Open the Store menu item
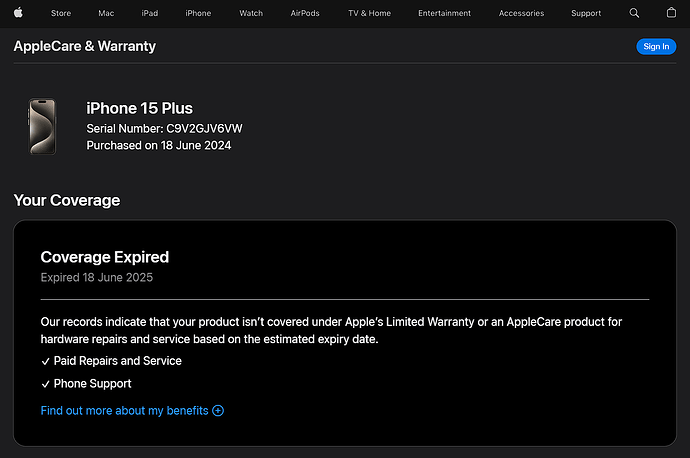 click(61, 13)
